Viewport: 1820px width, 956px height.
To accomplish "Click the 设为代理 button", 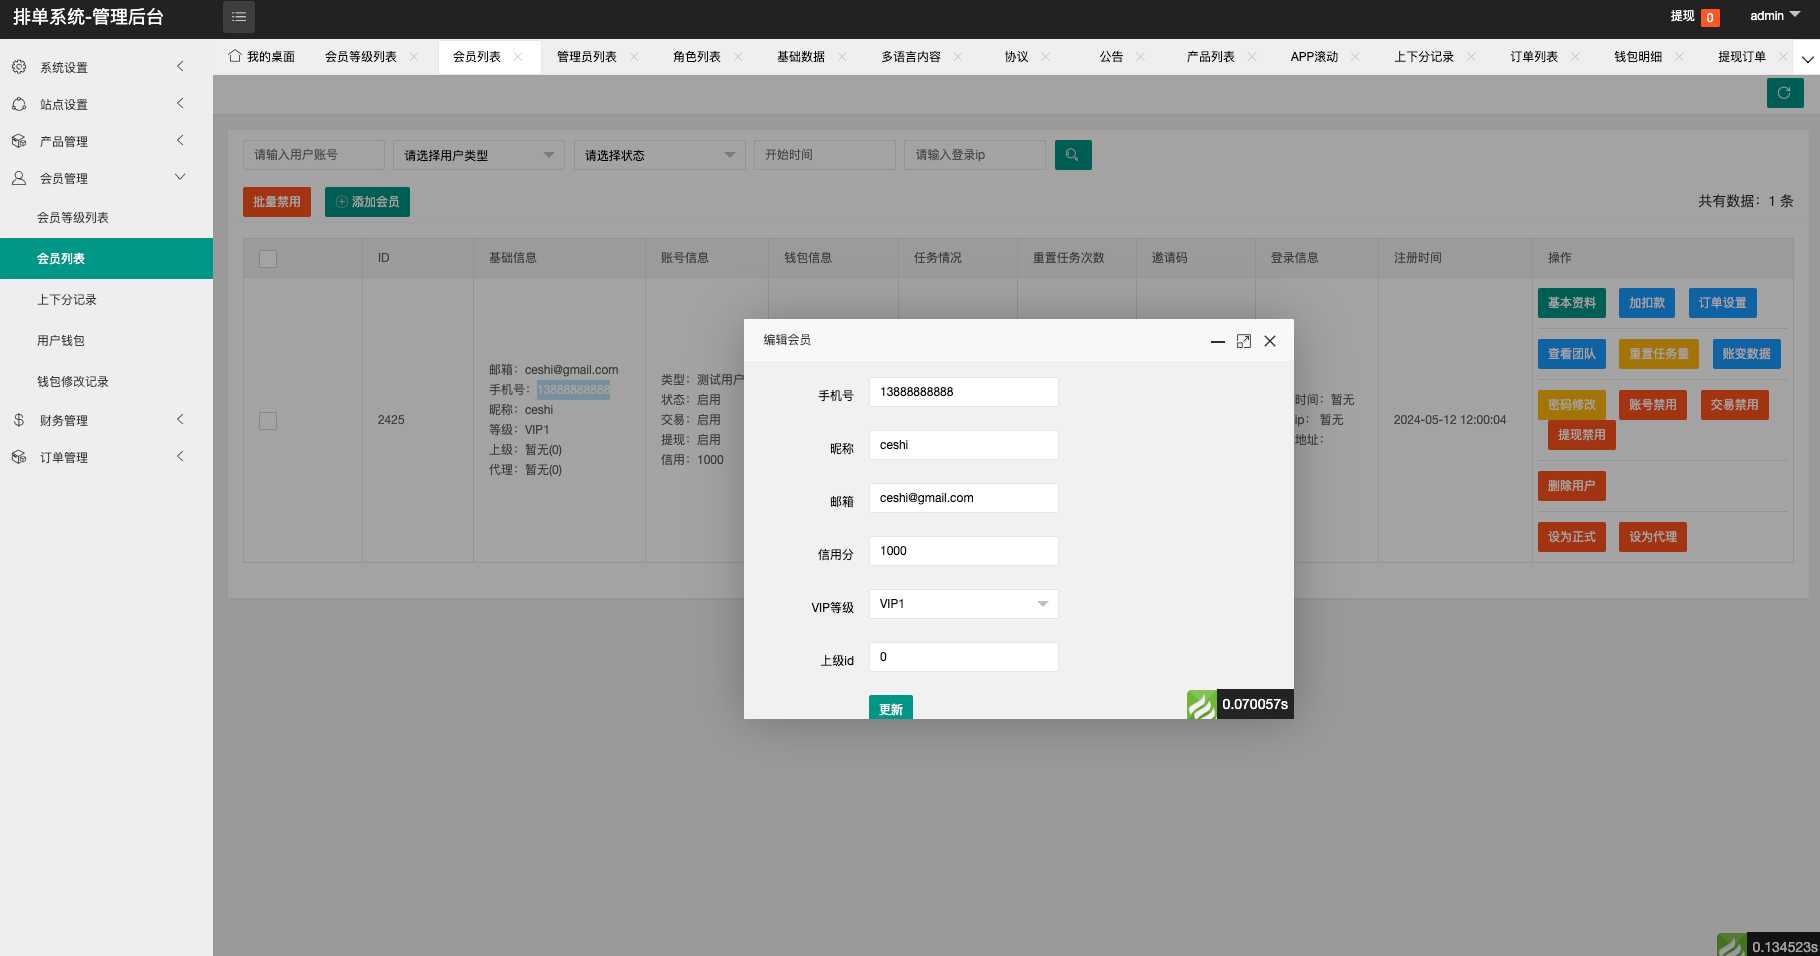I will coord(1653,537).
